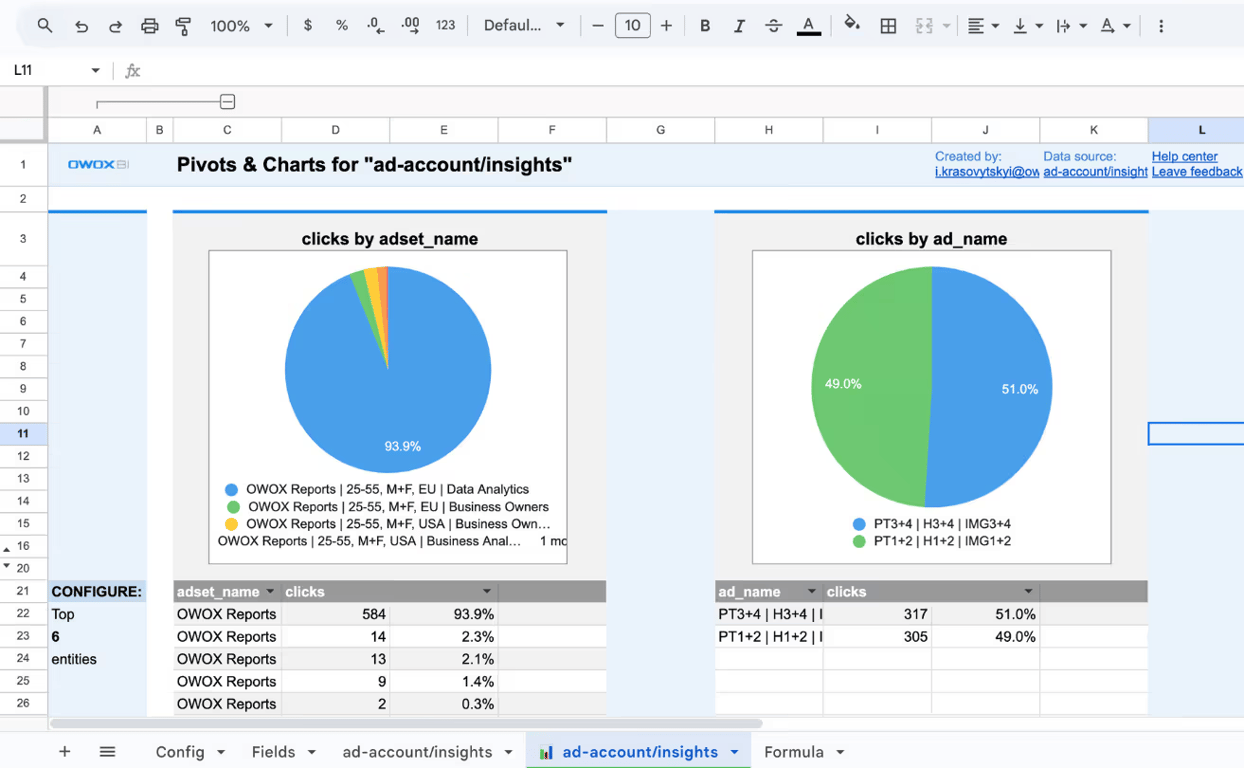Open the active ad-account/insights tab menu arrow
Screen dimensions: 1244x768
click(x=734, y=752)
